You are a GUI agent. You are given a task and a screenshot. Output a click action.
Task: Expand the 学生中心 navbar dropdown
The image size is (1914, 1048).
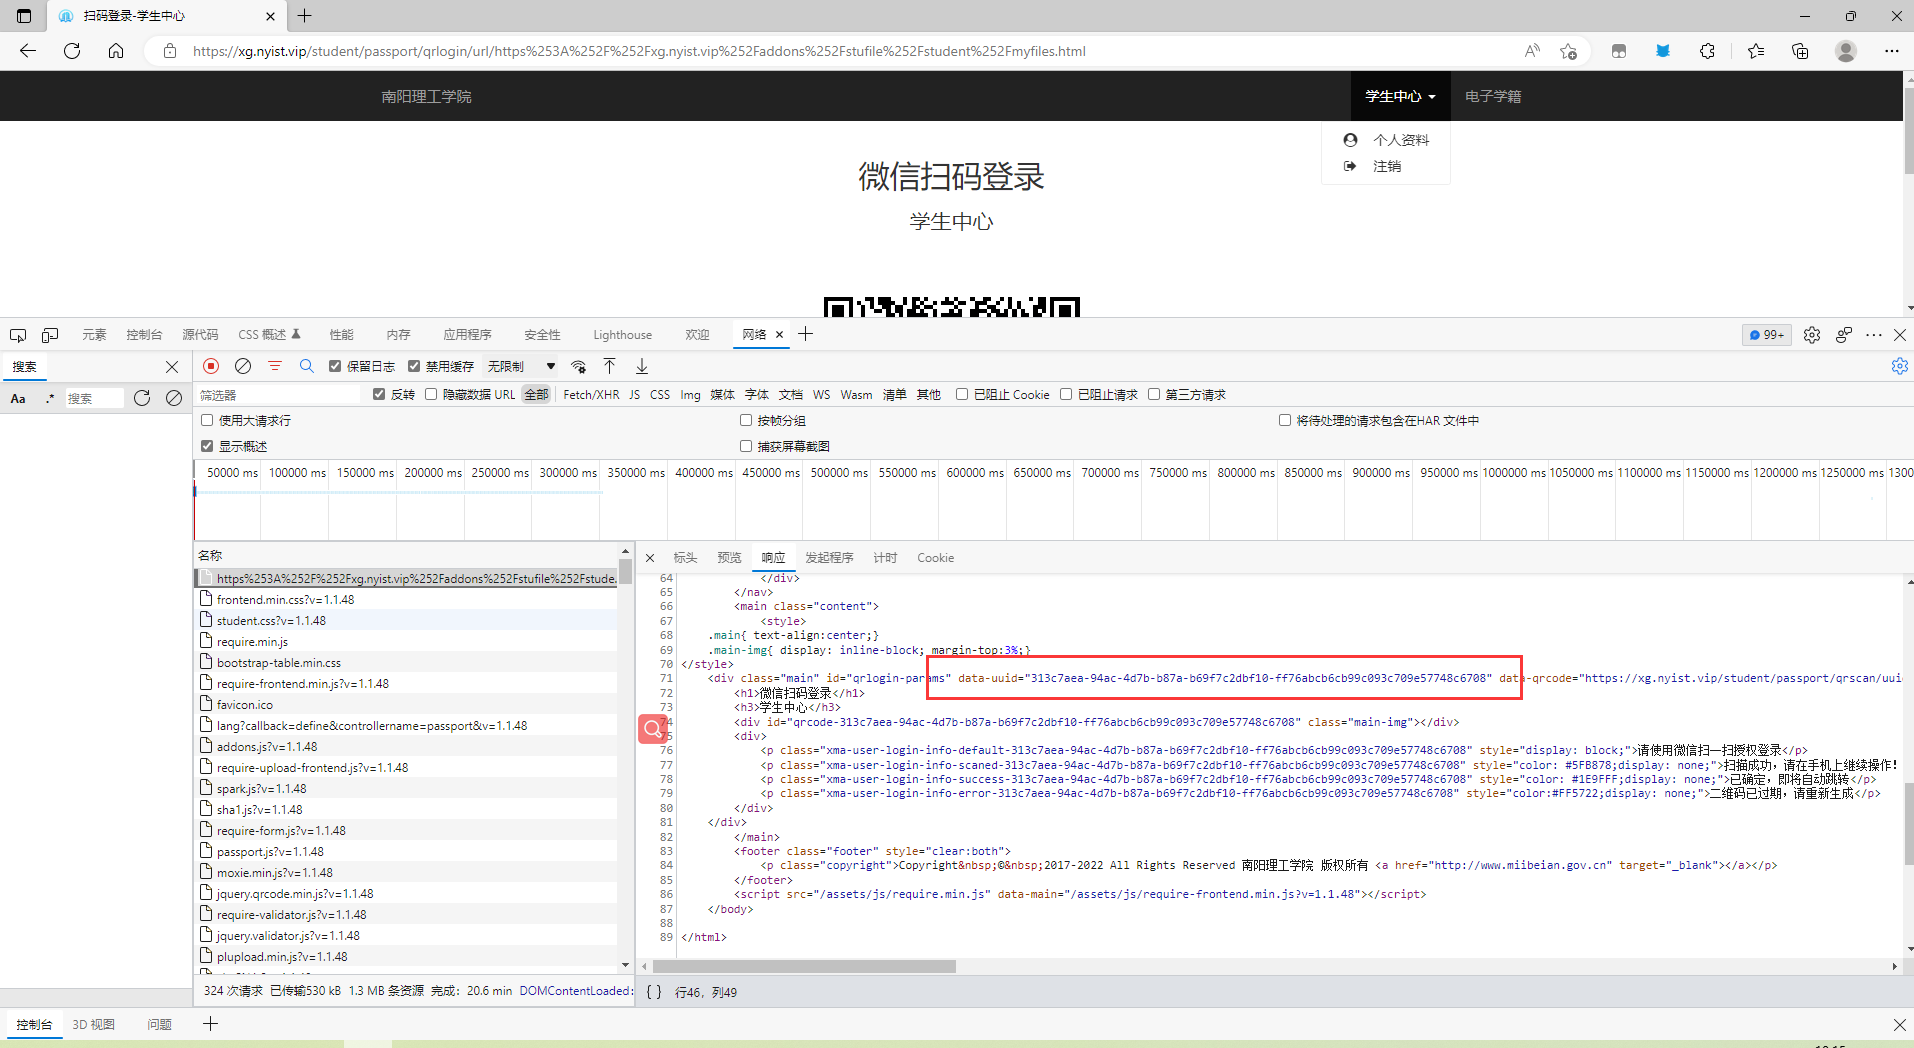click(x=1400, y=96)
